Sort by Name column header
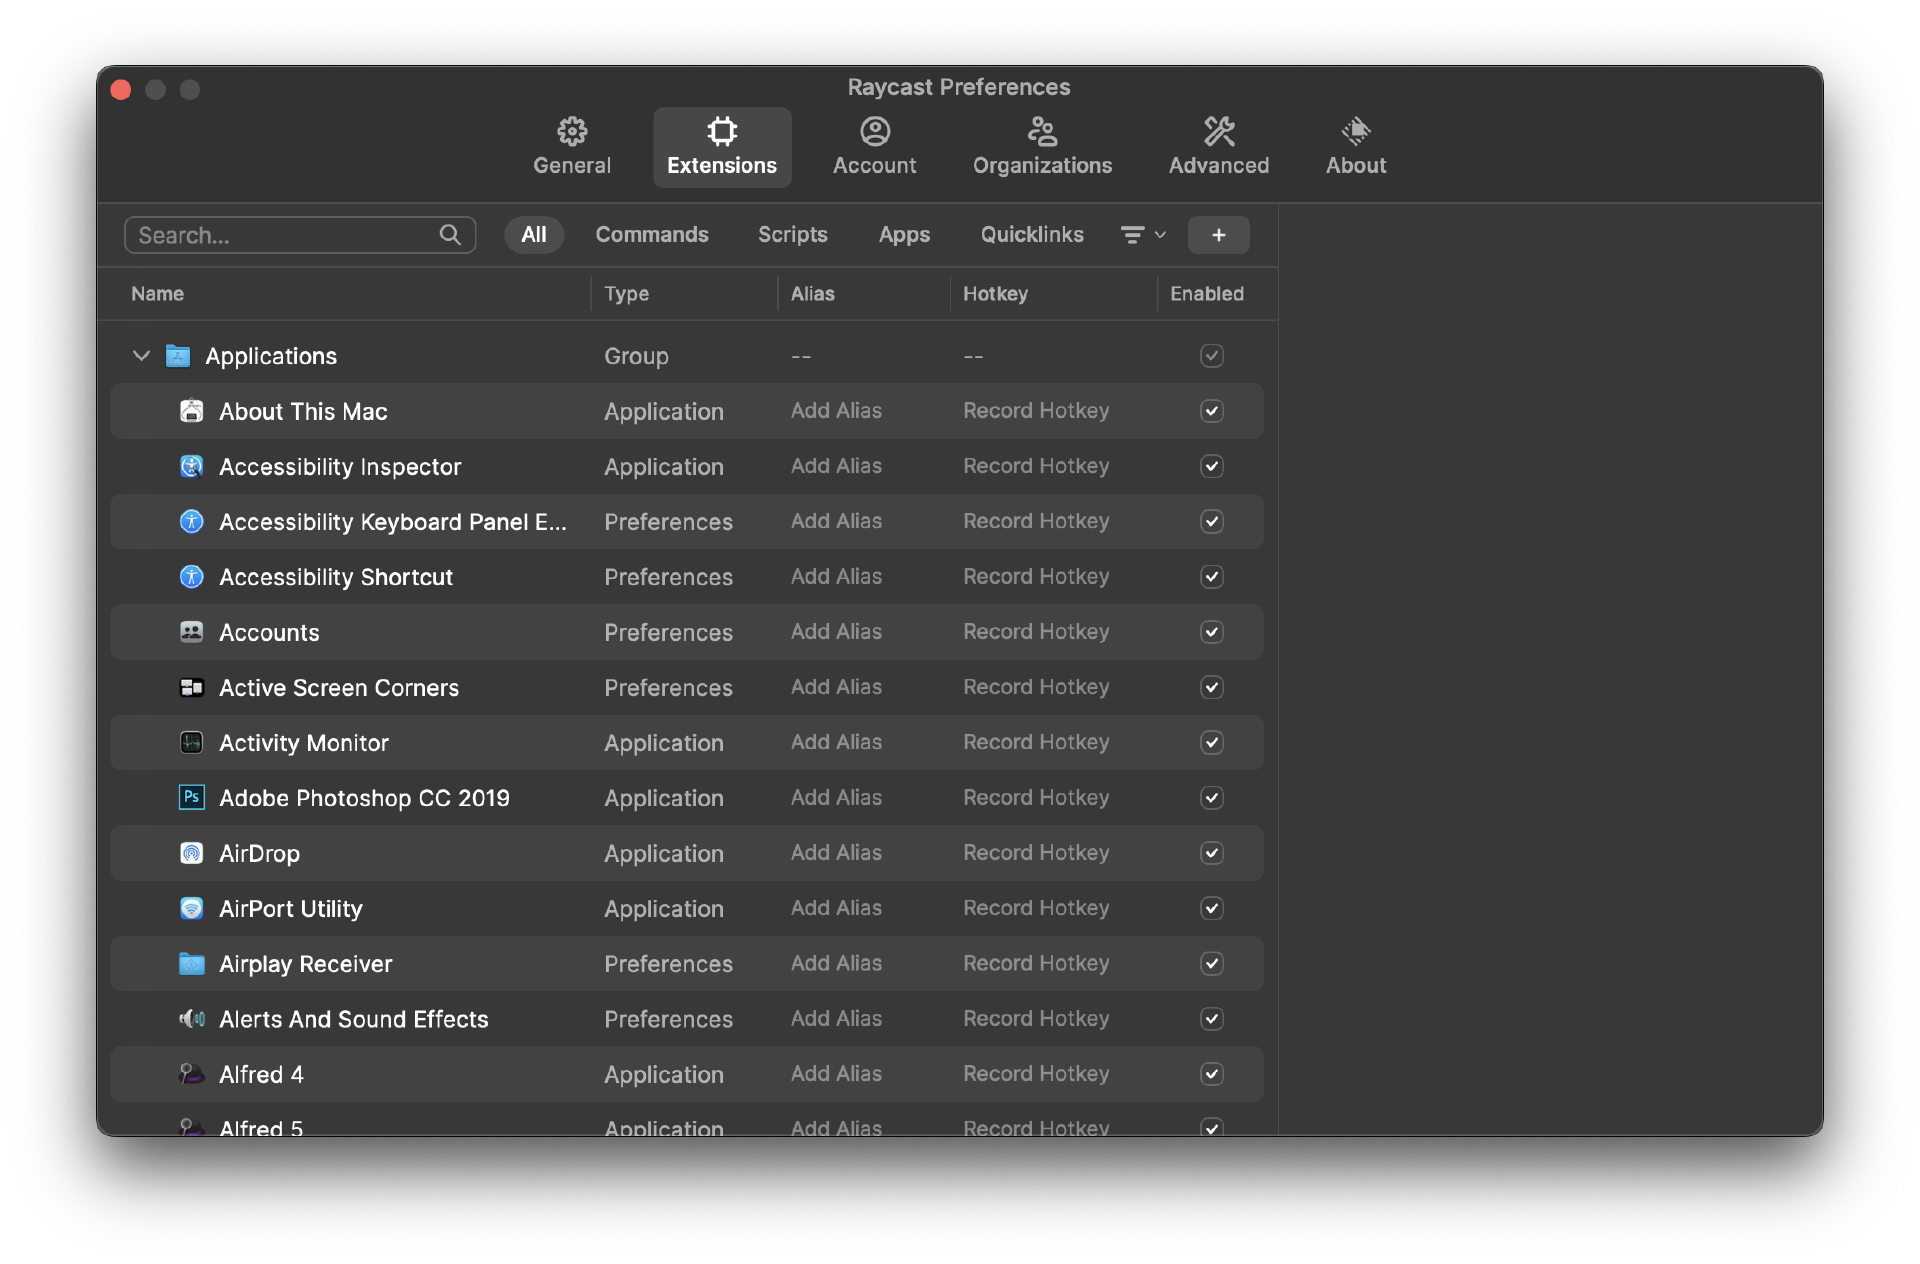Image resolution: width=1920 pixels, height=1264 pixels. coord(157,294)
